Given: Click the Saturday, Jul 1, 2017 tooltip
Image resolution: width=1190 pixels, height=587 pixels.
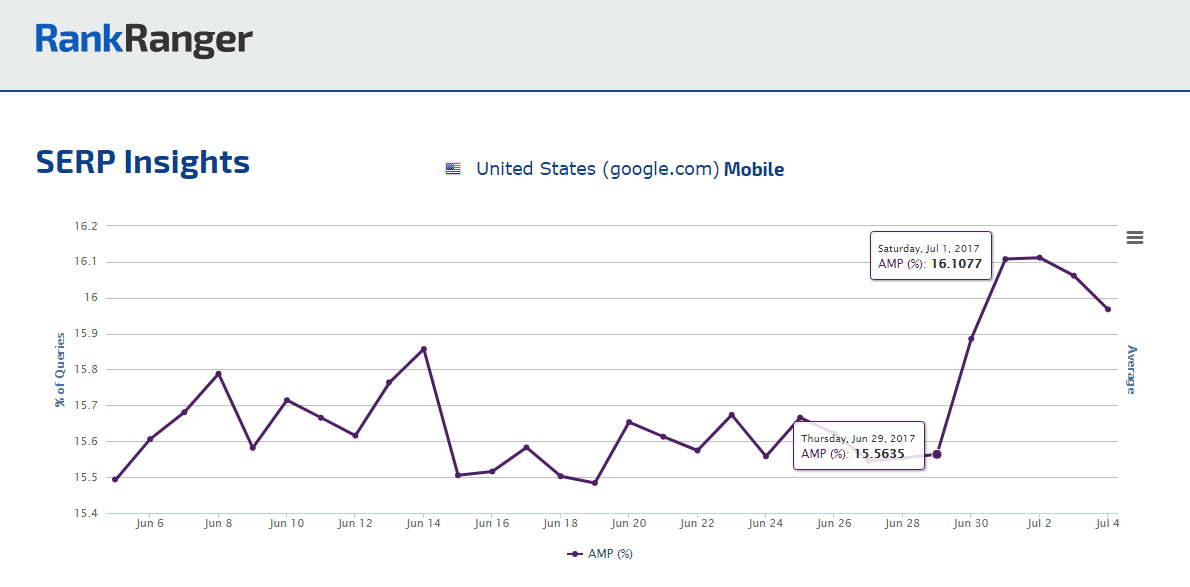Looking at the screenshot, I should click(x=929, y=256).
